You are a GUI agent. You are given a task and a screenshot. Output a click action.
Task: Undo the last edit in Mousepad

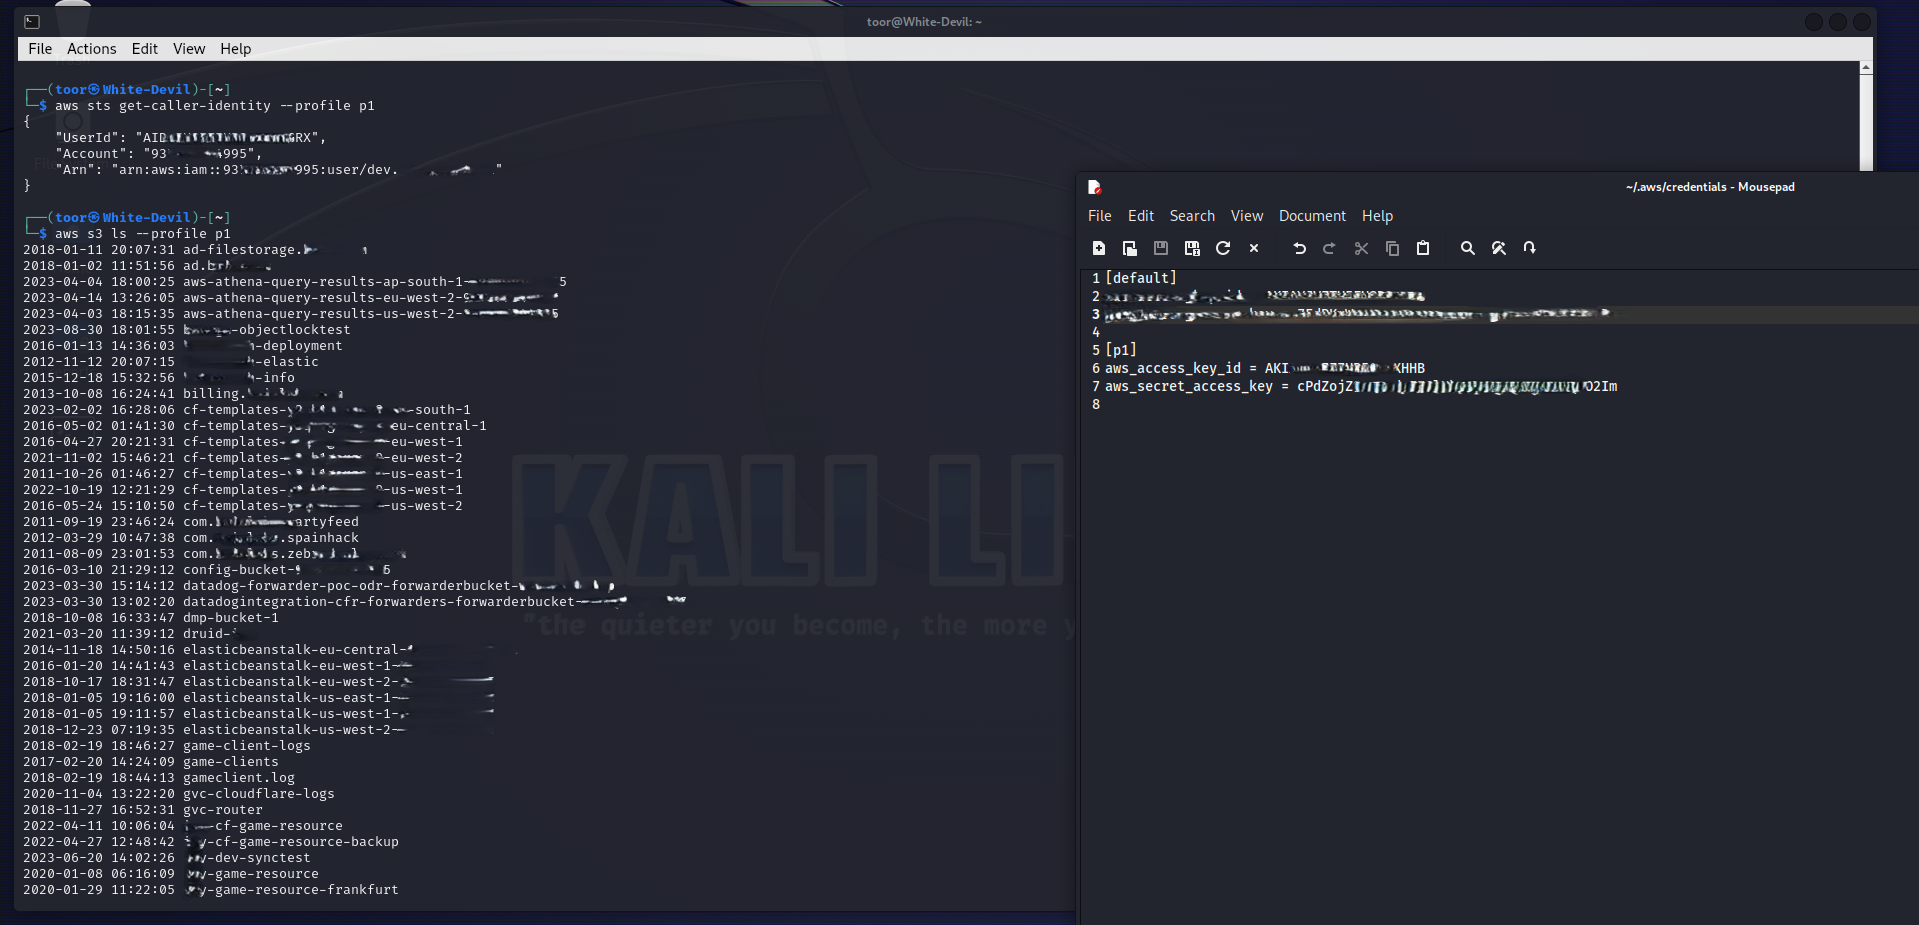click(1299, 248)
